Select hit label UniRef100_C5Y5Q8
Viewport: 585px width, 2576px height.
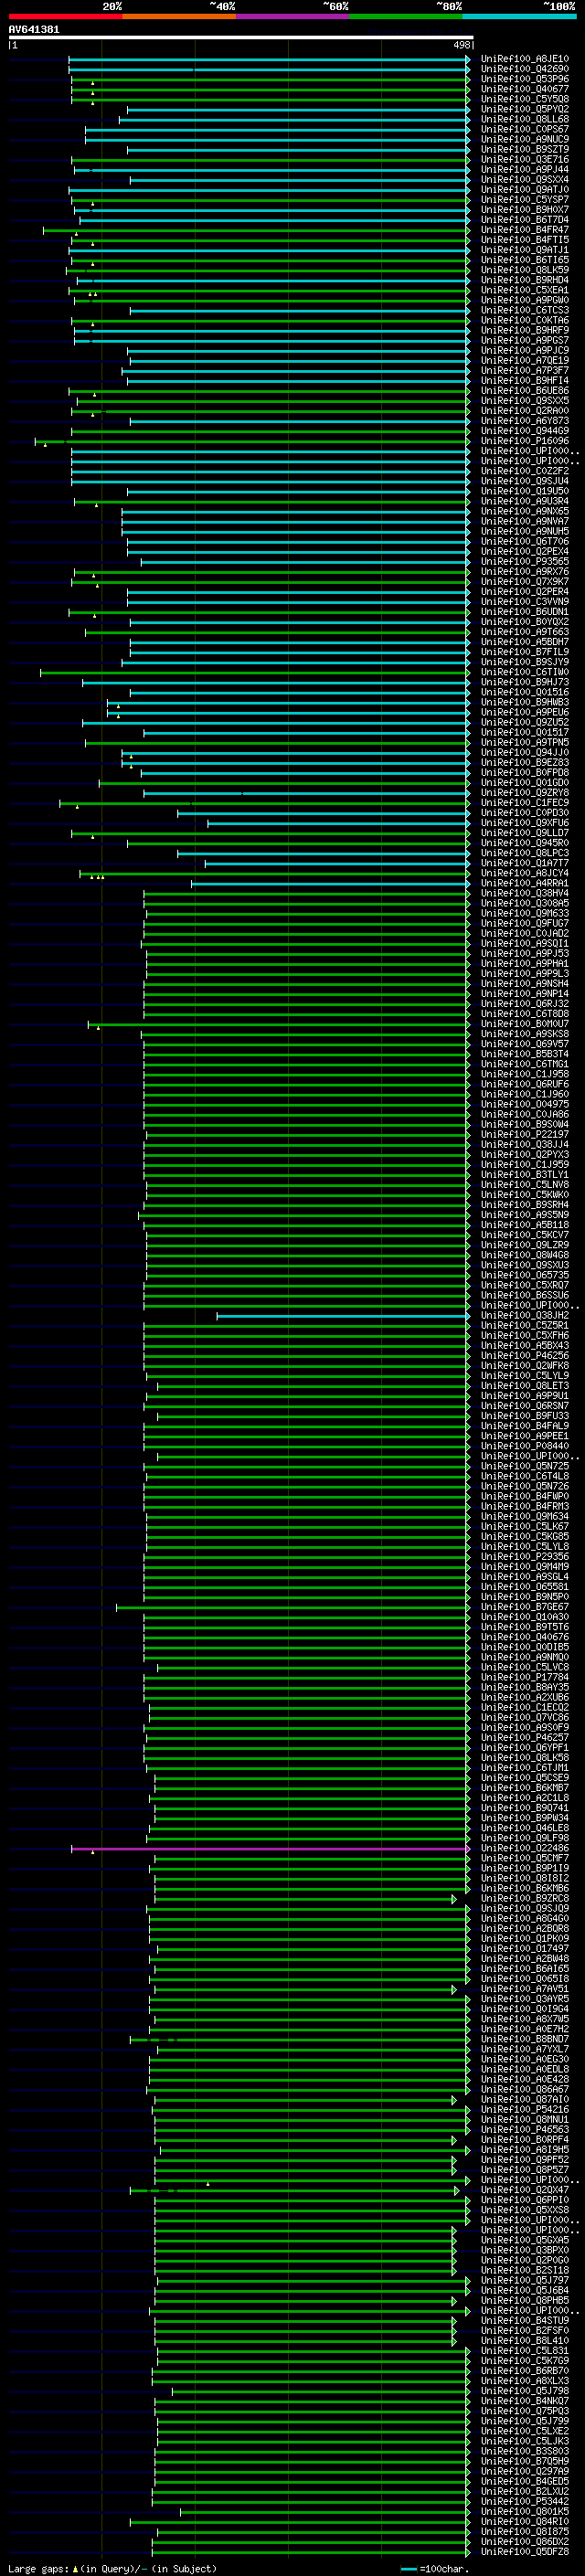(525, 99)
